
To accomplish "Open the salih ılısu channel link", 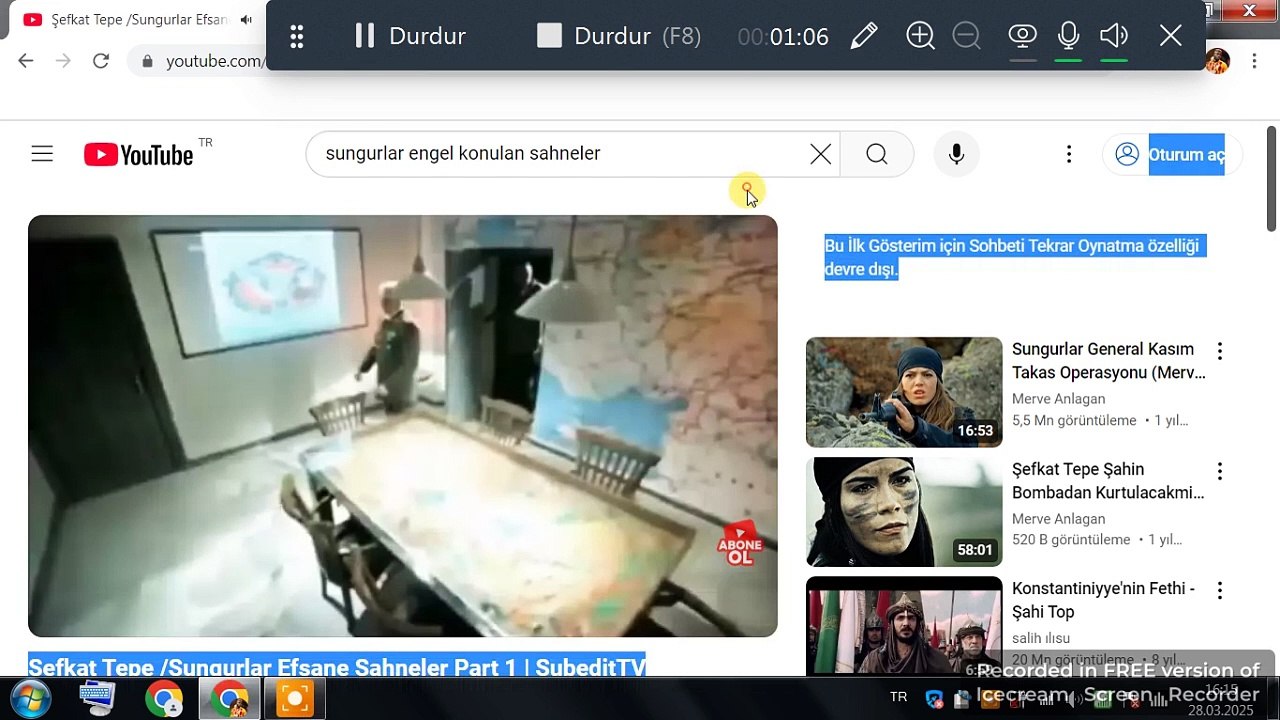I will click(1041, 638).
